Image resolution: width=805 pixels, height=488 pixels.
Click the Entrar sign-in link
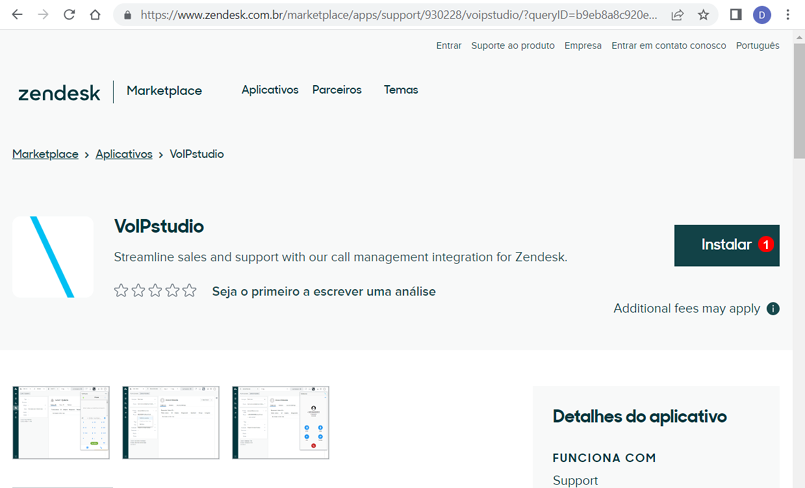(449, 46)
